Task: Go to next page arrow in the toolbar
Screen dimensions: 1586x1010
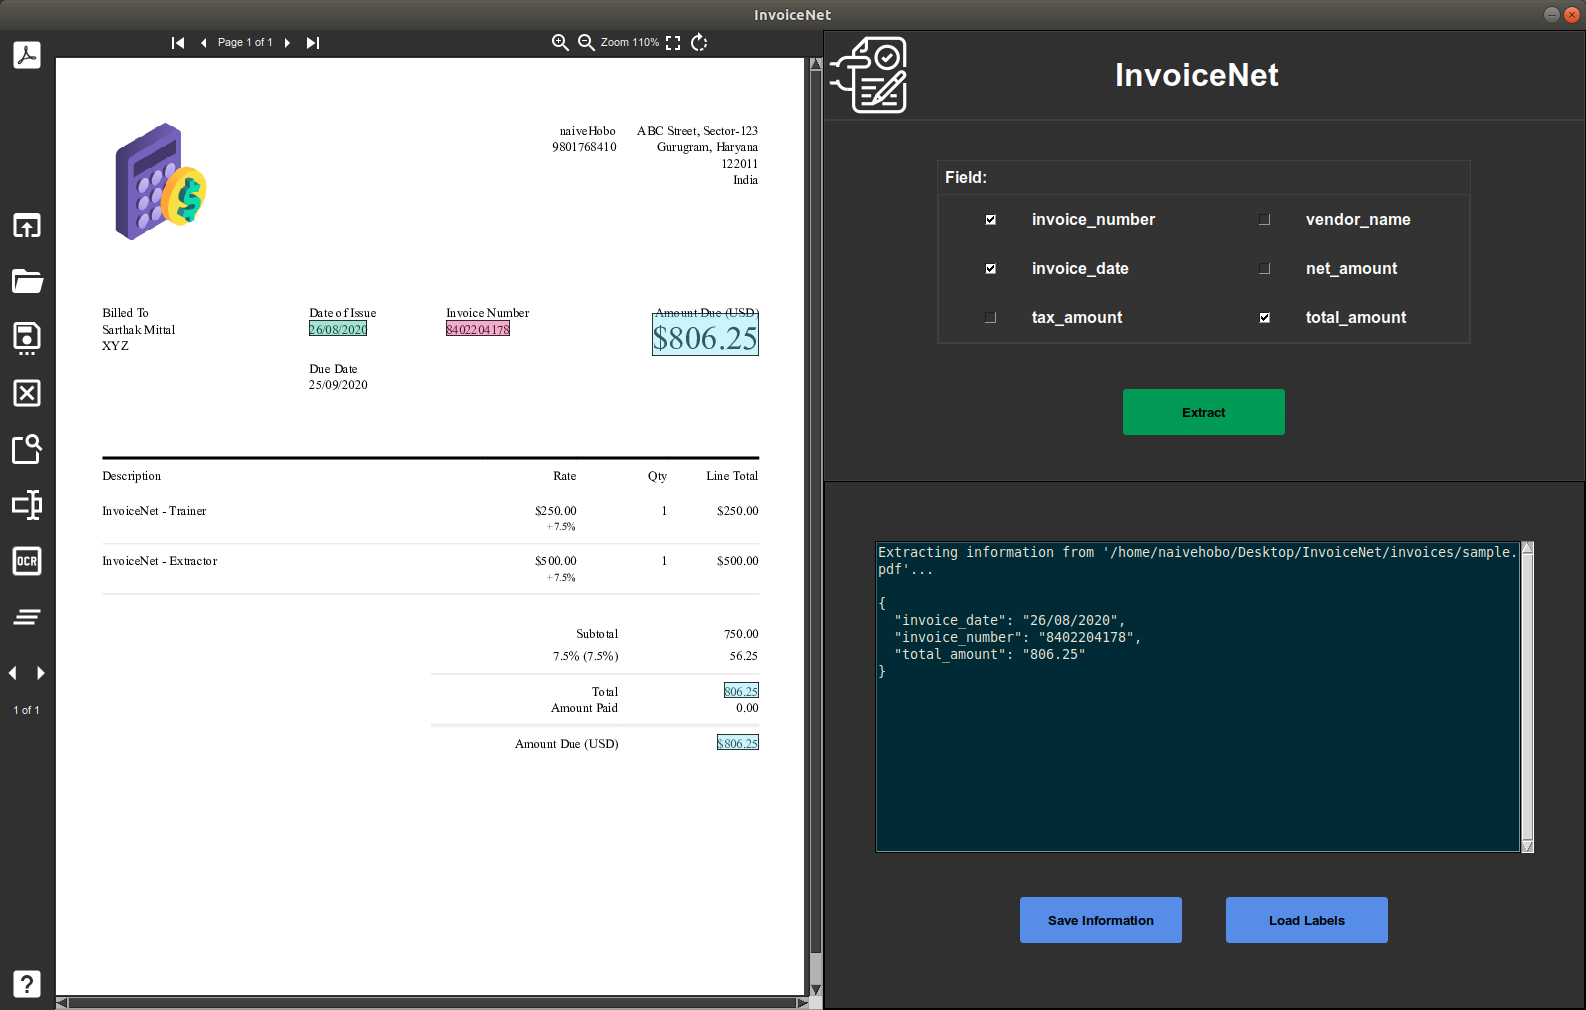Action: pos(287,43)
